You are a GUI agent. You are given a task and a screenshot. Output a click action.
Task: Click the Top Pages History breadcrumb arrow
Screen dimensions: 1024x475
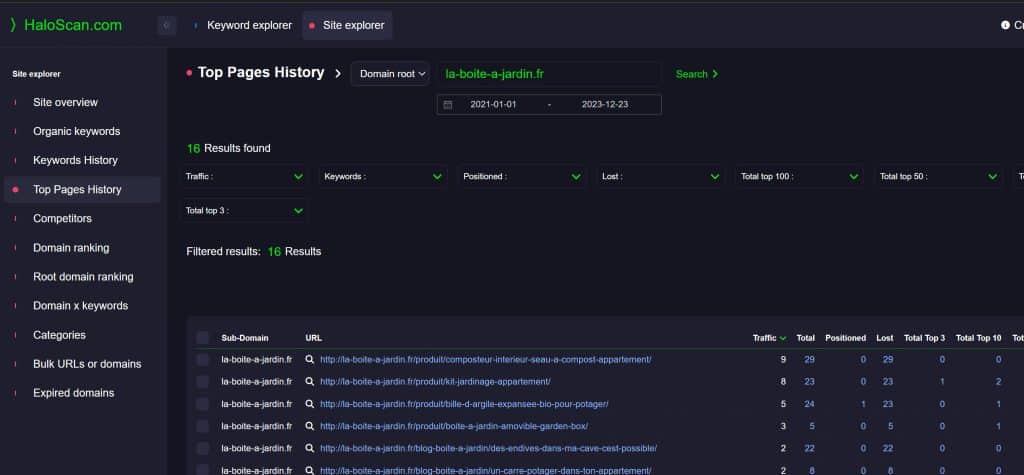point(338,74)
